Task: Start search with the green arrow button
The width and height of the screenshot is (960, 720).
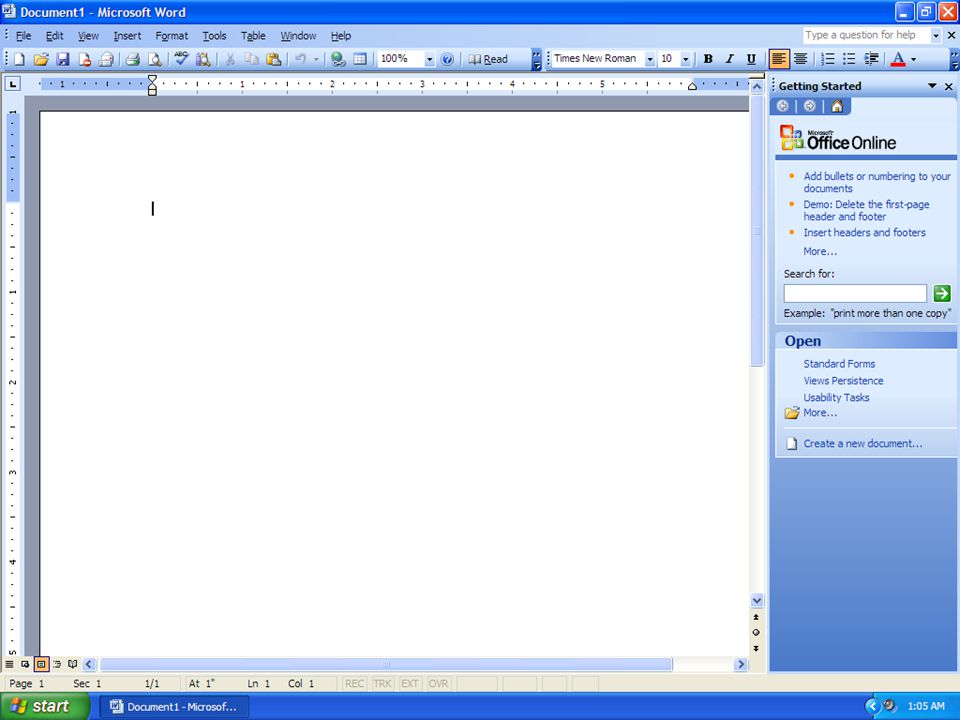Action: point(942,294)
